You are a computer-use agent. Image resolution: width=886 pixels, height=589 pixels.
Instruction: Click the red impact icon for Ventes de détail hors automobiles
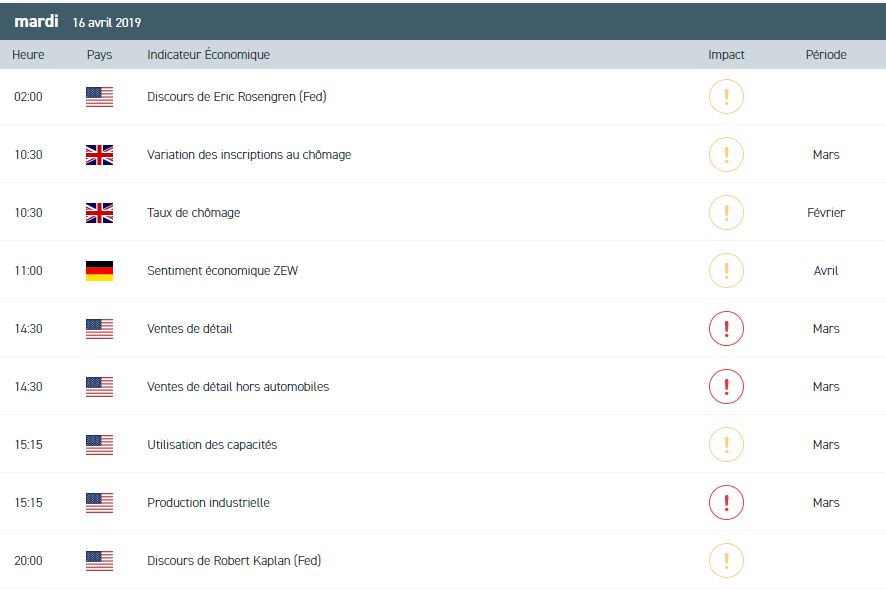pyautogui.click(x=726, y=387)
